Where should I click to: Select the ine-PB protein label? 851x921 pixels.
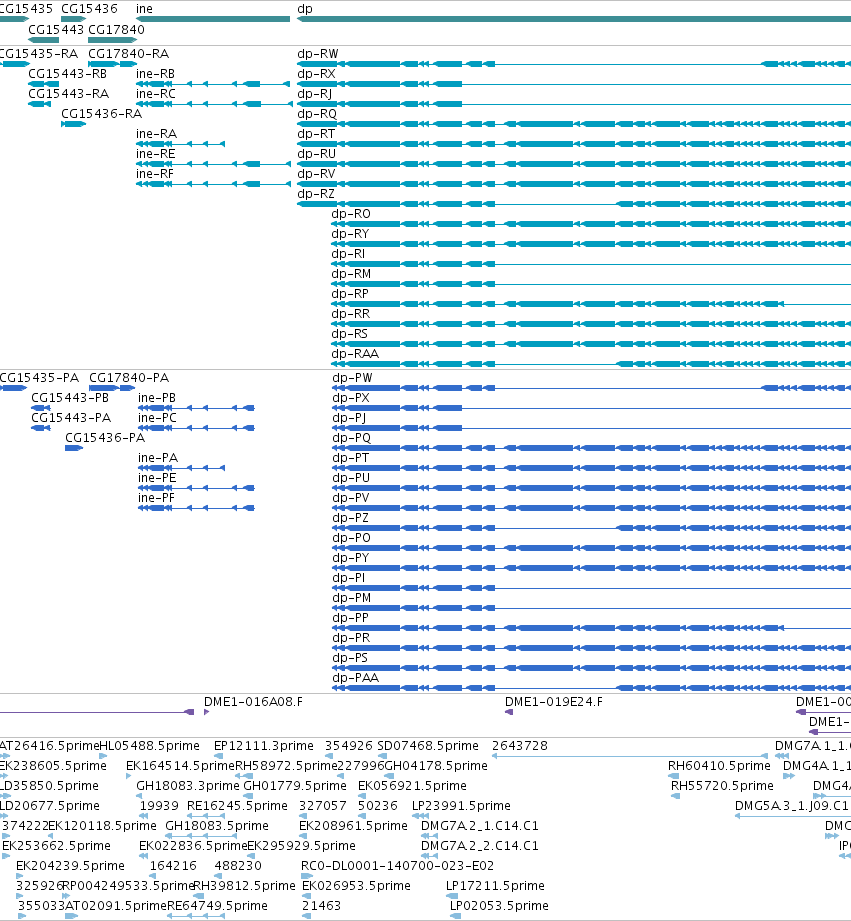157,397
